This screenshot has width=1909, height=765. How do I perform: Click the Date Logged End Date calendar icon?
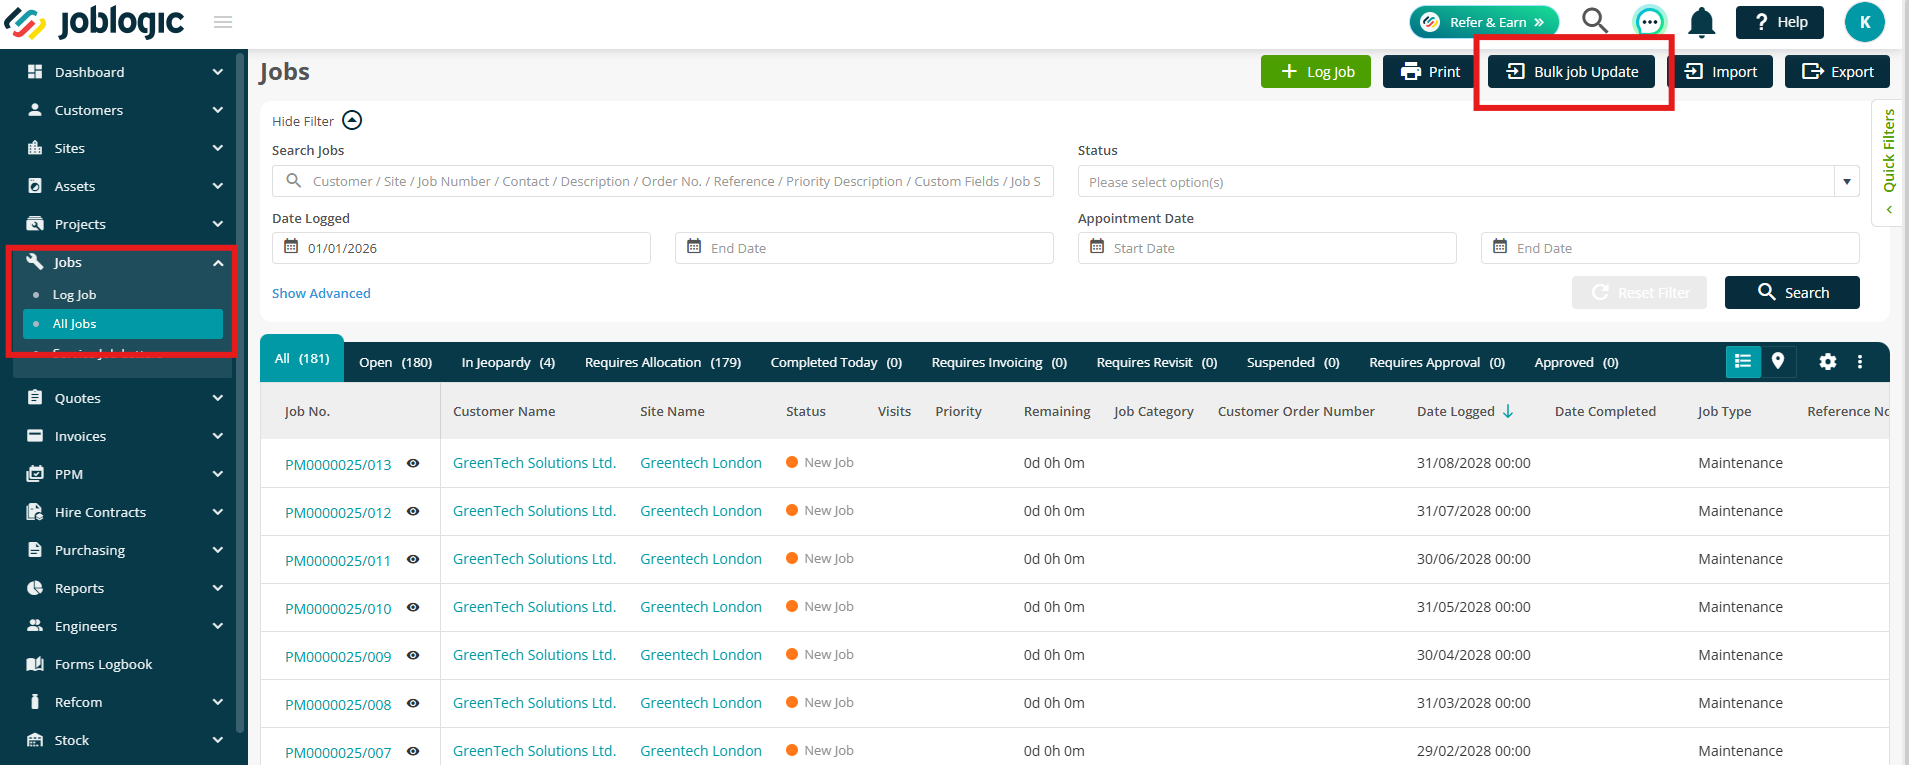point(694,247)
